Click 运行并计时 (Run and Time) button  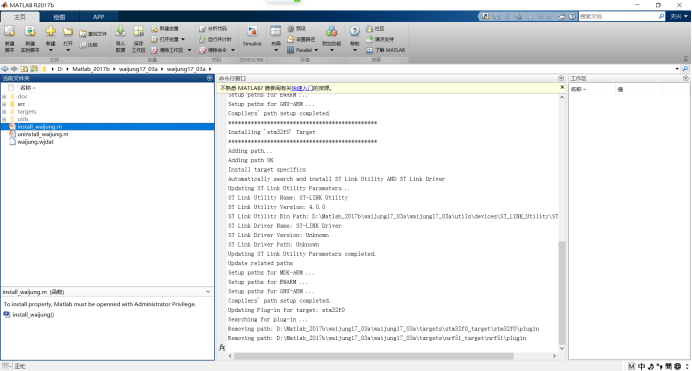click(215, 39)
